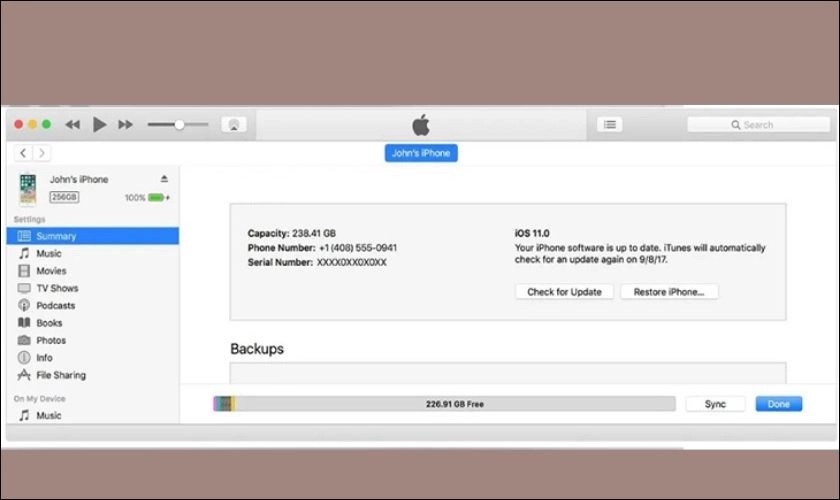Viewport: 840px width, 500px height.
Task: Open the Summary settings section
Action: 93,236
